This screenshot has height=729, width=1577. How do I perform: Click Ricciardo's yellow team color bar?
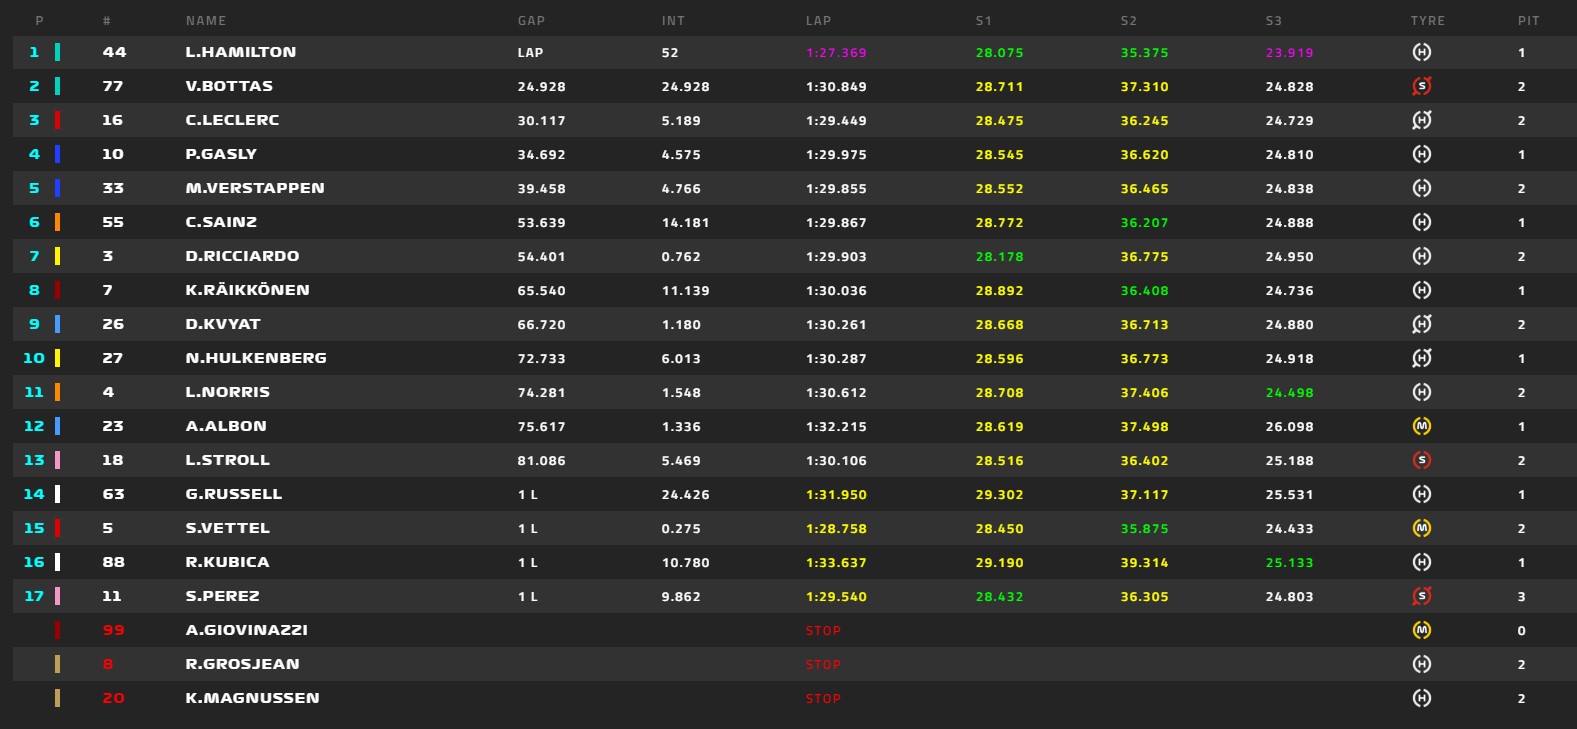[x=57, y=256]
